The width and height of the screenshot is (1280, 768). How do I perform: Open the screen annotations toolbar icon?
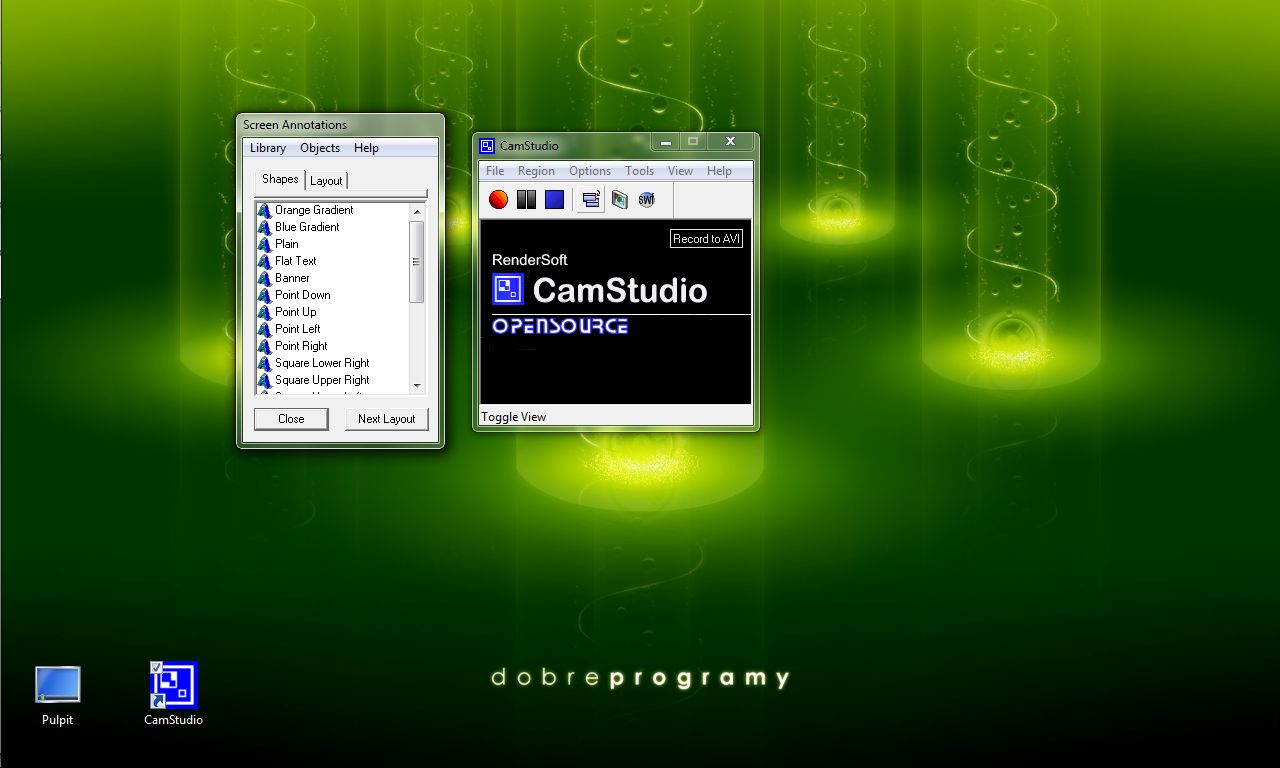click(619, 200)
